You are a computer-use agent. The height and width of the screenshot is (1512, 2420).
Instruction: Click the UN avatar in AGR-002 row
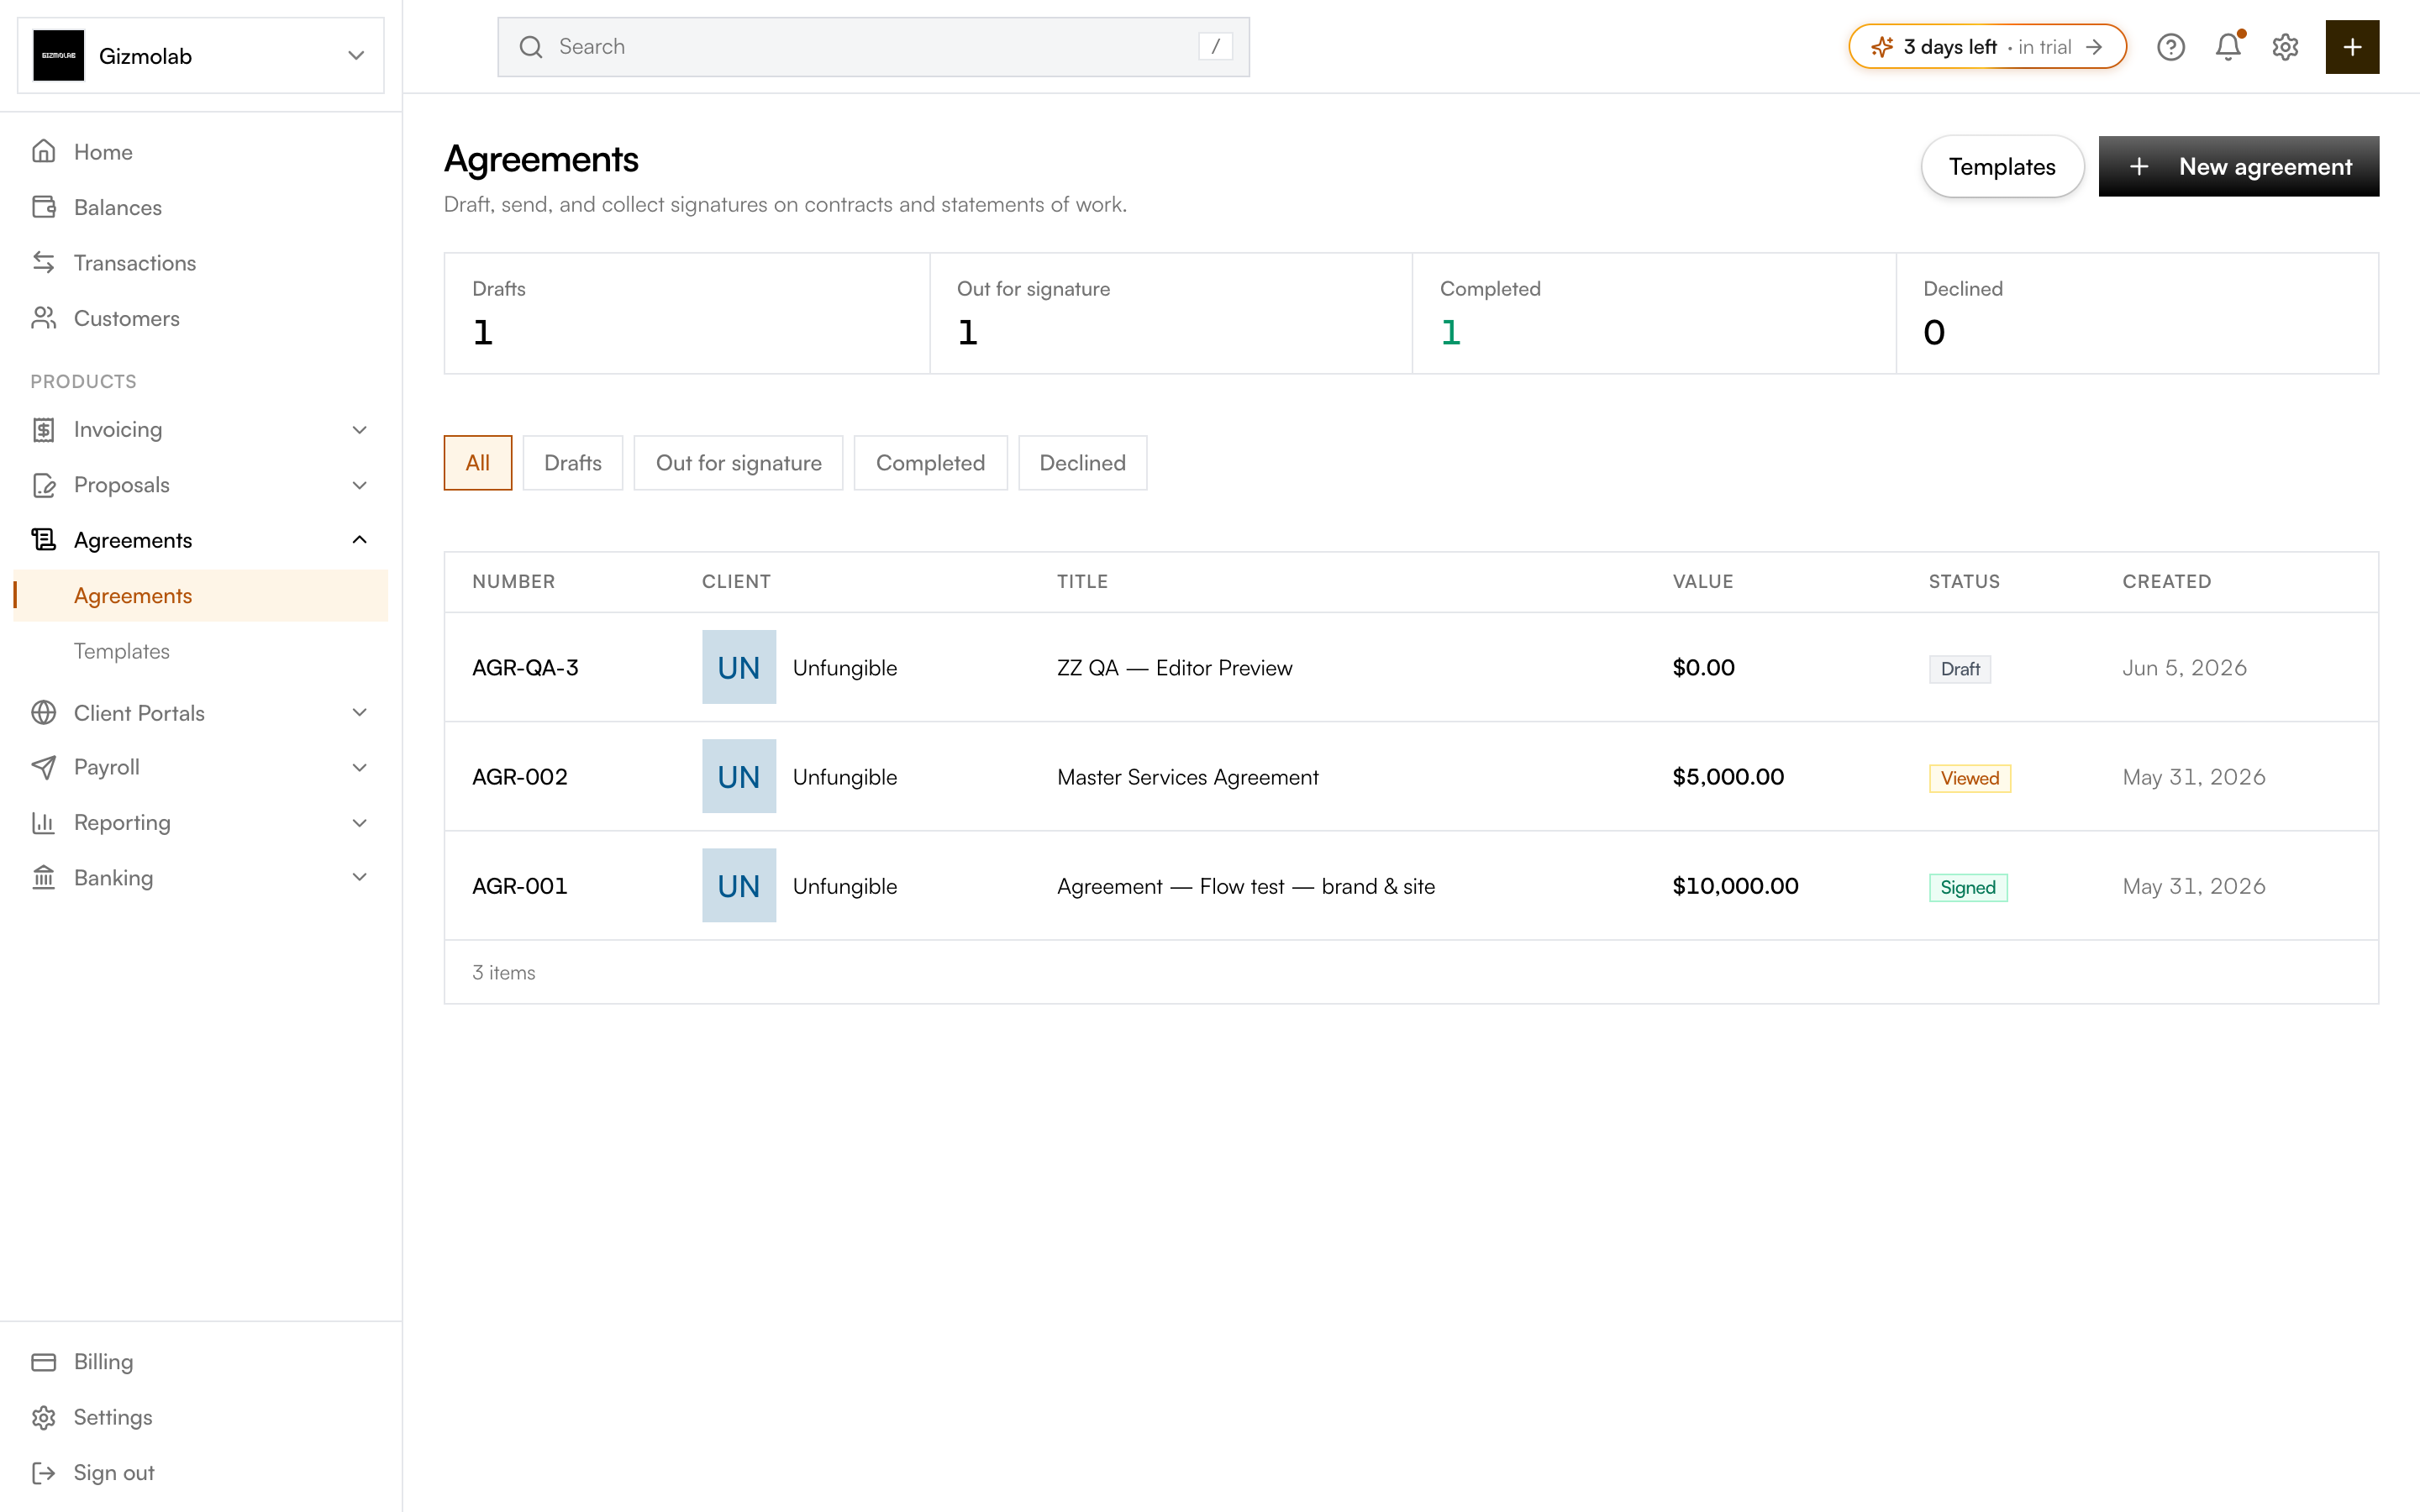(739, 776)
